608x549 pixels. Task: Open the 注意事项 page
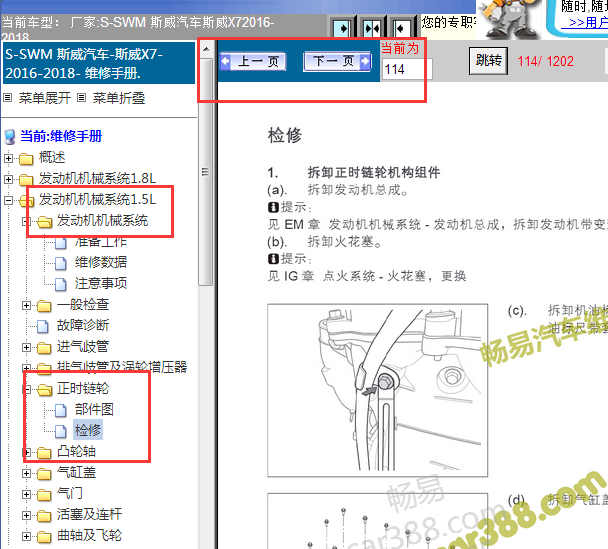[101, 283]
